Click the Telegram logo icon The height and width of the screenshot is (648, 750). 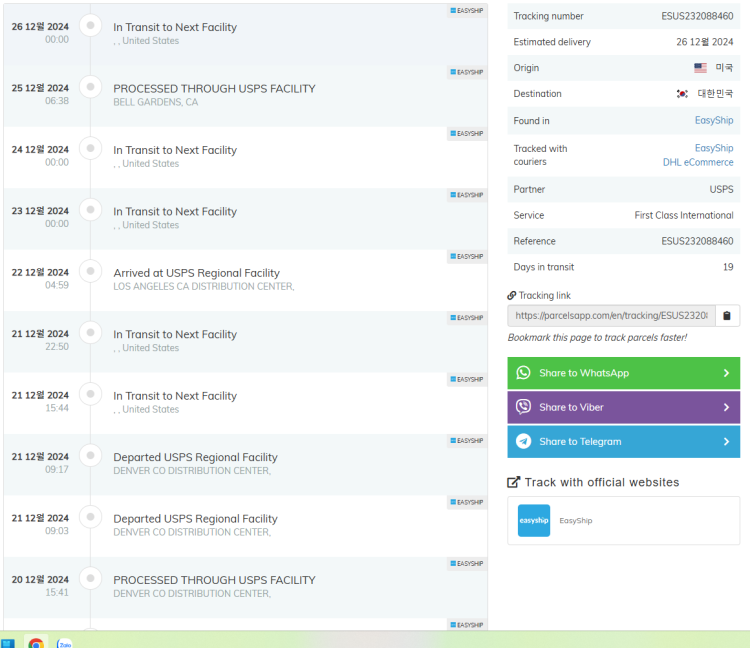[x=523, y=441]
